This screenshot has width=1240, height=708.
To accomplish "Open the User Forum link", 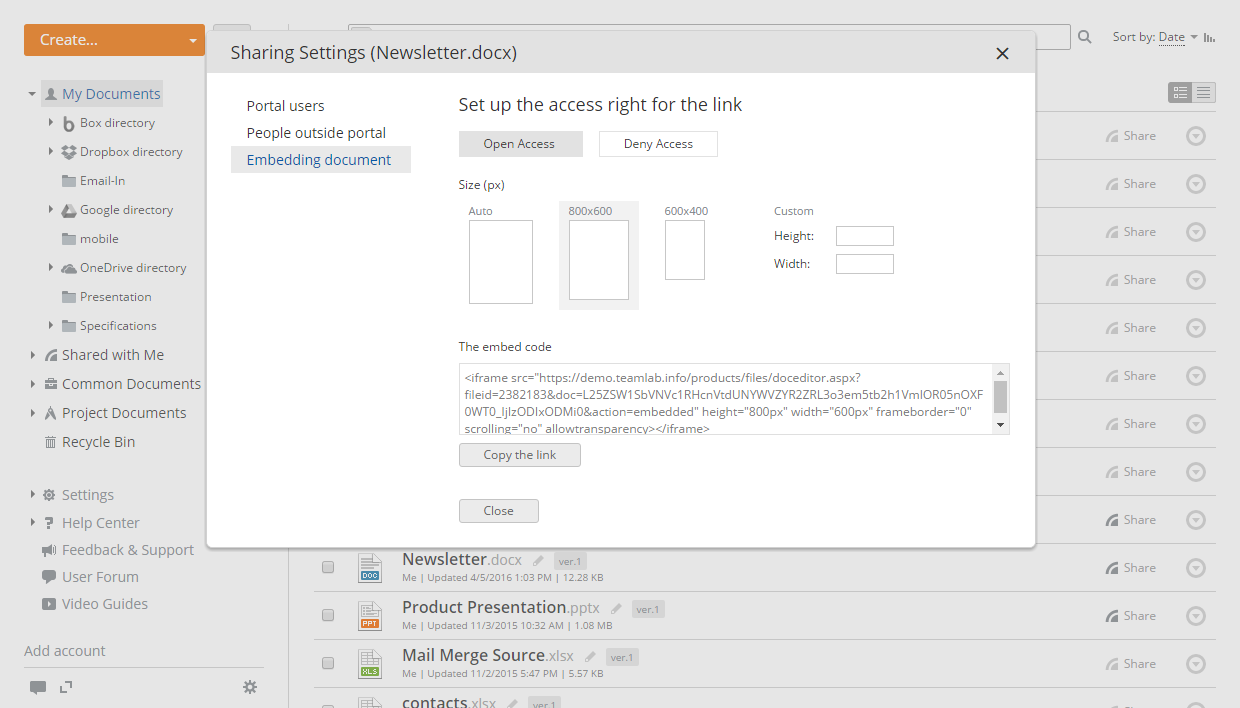I will pyautogui.click(x=100, y=577).
